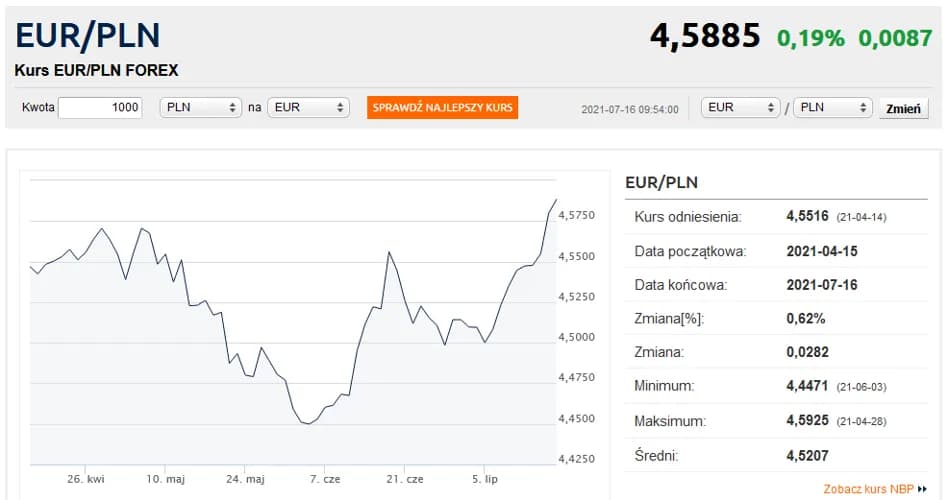Click the 4,5000 value on the price axis
This screenshot has height=500, width=948.
point(576,337)
